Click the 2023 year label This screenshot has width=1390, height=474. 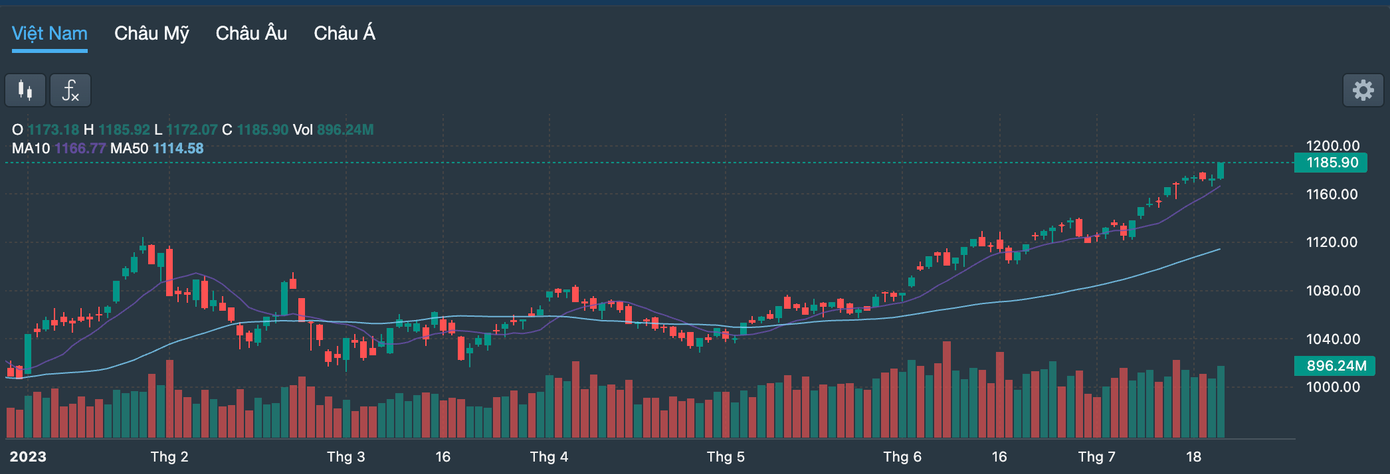pos(28,457)
